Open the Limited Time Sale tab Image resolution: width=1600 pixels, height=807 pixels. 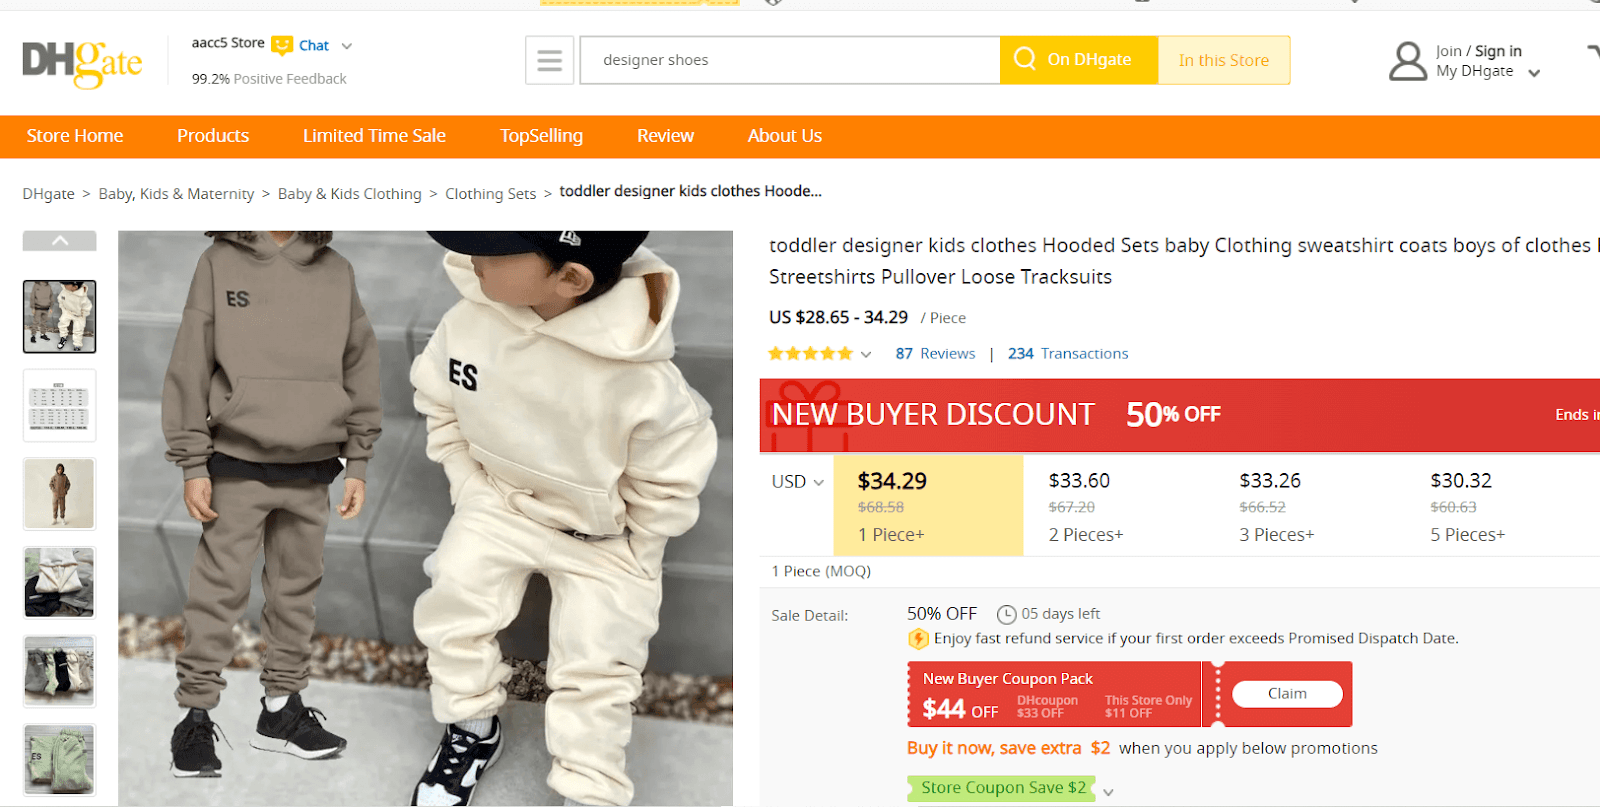[374, 136]
